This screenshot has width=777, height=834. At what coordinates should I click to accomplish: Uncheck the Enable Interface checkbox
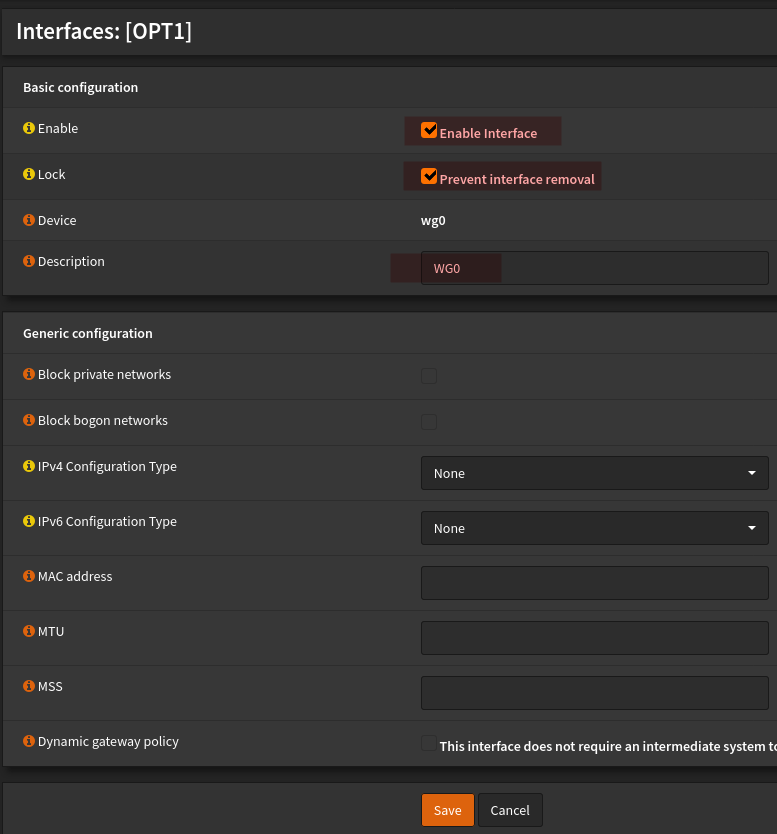pyautogui.click(x=429, y=130)
